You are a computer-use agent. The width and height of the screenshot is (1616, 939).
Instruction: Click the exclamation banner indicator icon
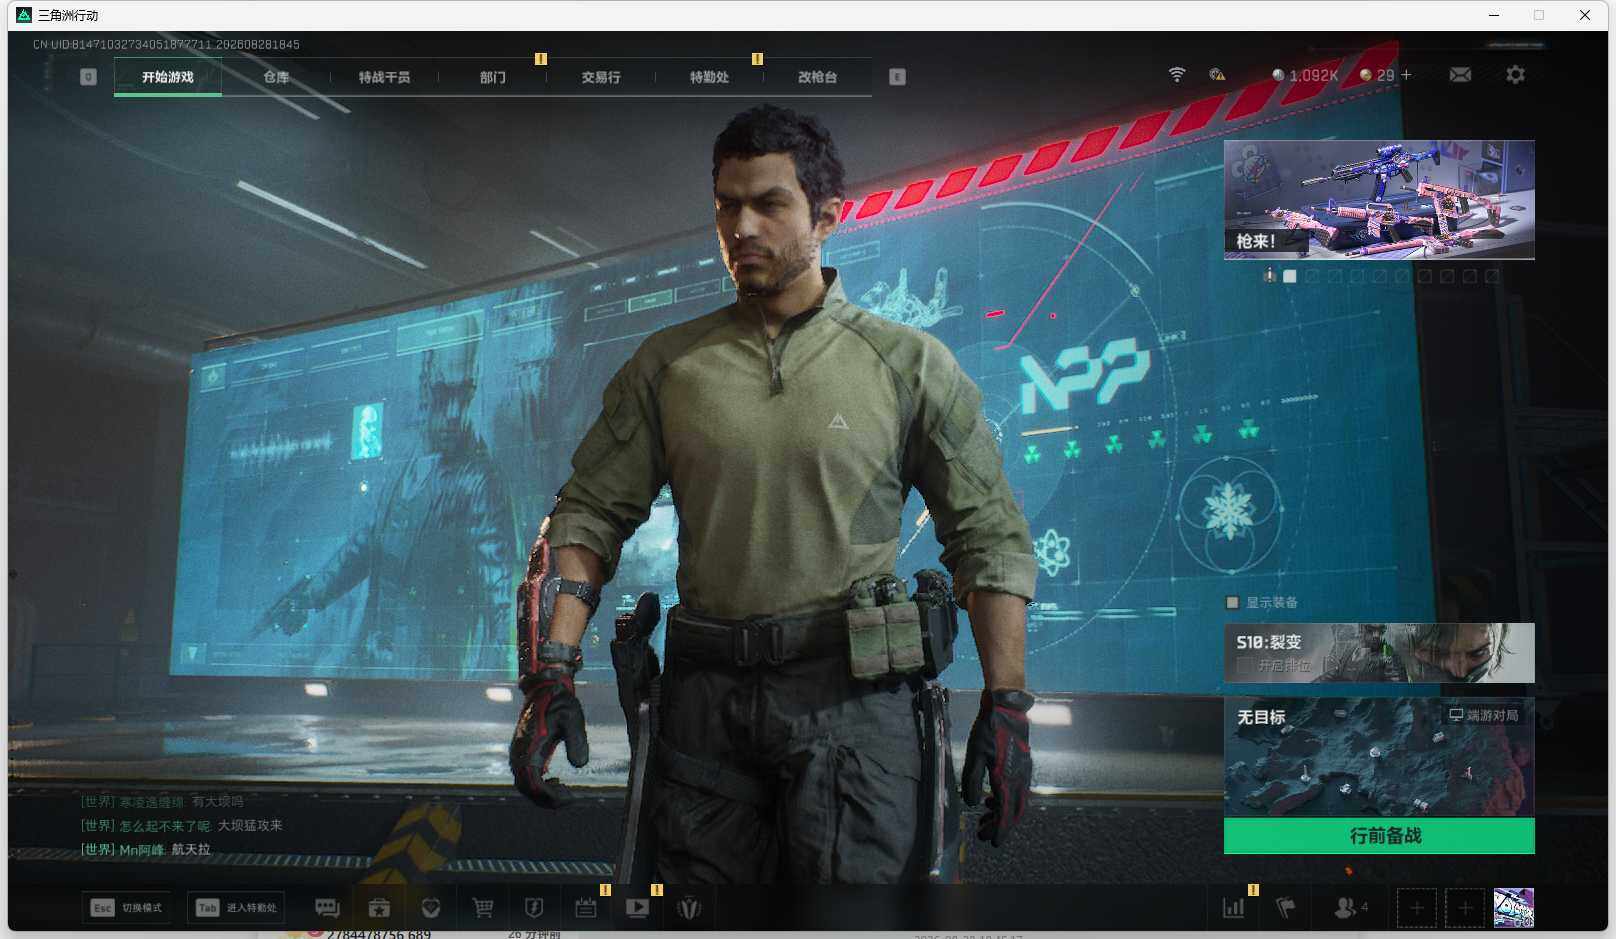click(1269, 275)
